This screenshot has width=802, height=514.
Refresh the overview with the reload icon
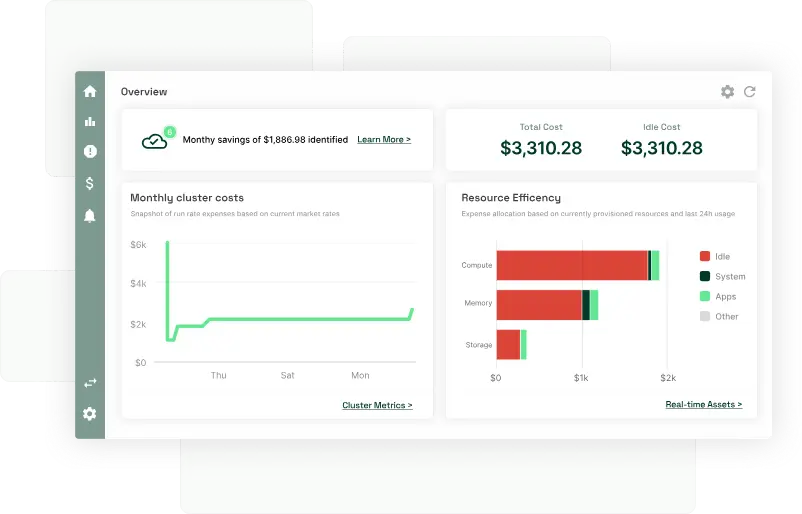coord(750,92)
